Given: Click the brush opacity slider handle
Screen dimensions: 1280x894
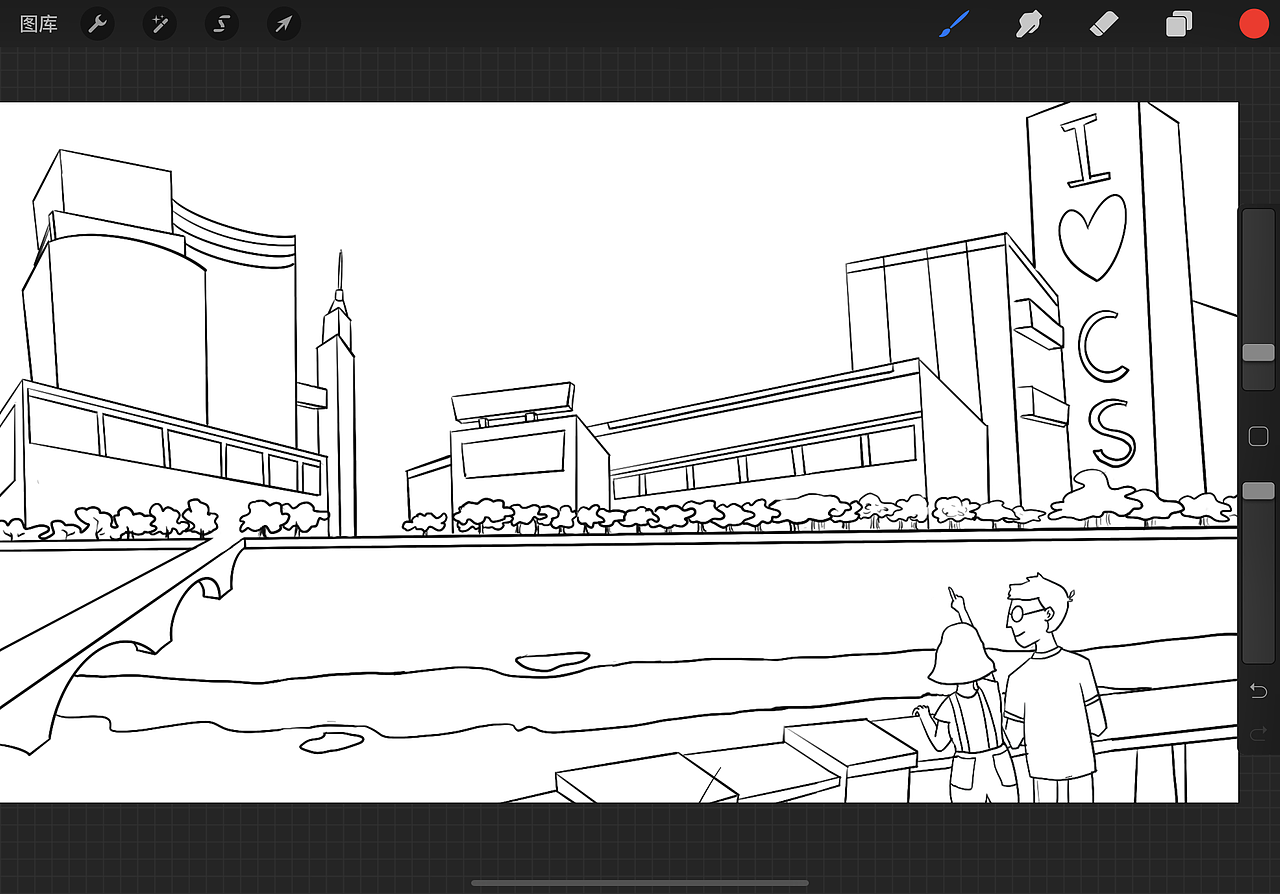Looking at the screenshot, I should 1258,490.
